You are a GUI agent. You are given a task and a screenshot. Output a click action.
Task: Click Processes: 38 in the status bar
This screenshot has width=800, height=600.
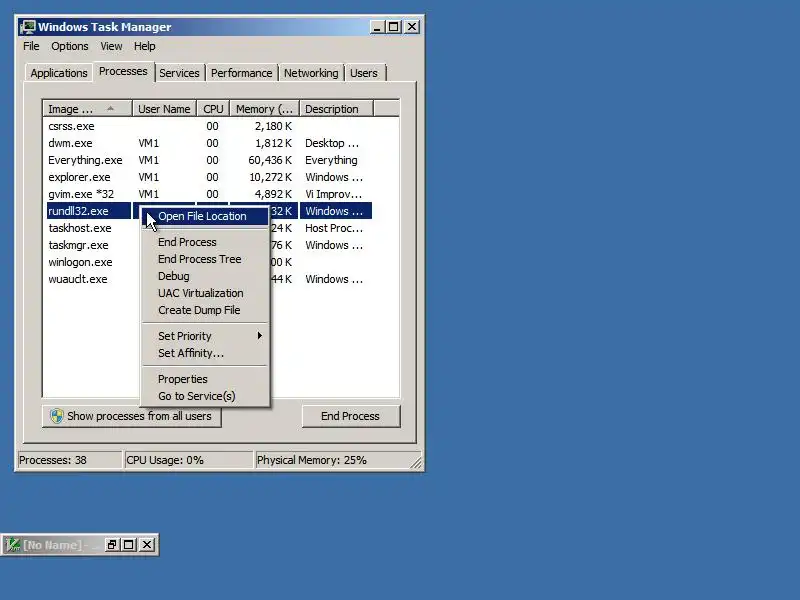tap(70, 460)
